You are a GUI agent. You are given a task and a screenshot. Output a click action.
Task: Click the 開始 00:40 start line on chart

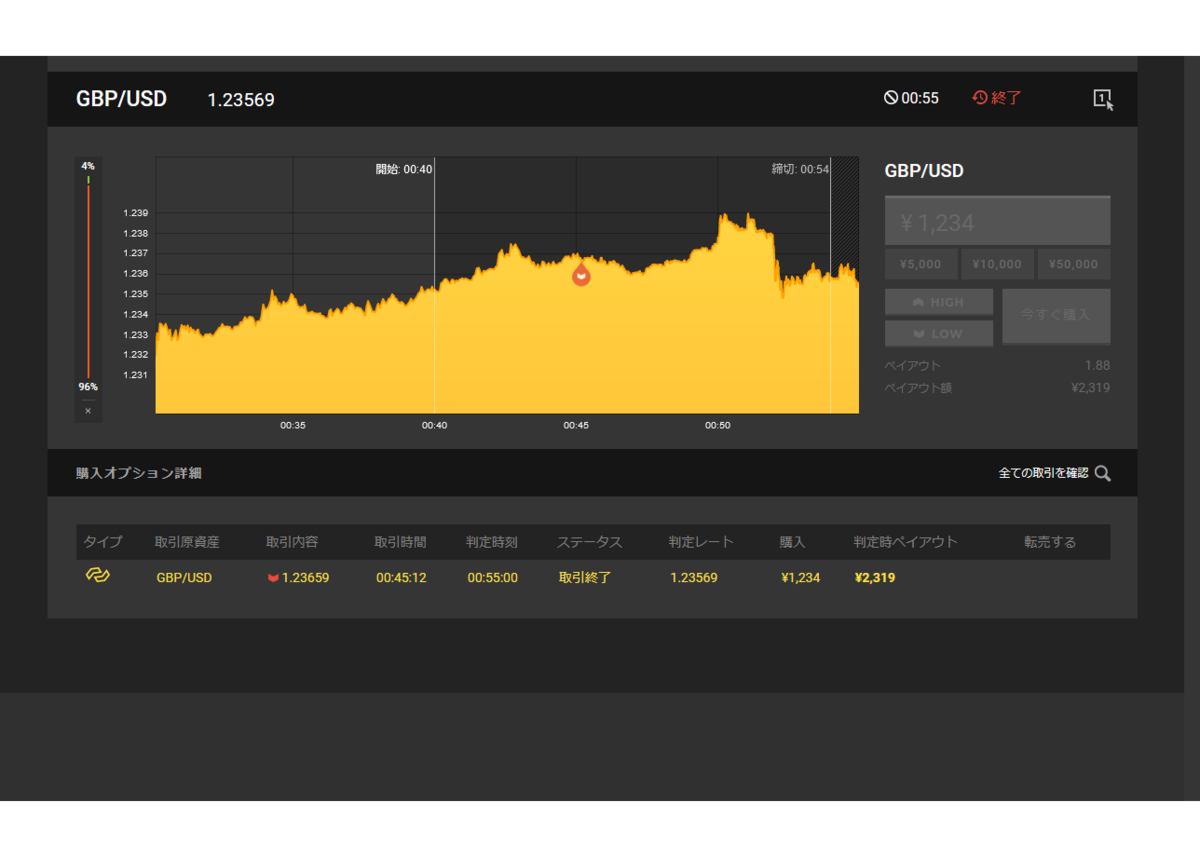click(434, 285)
